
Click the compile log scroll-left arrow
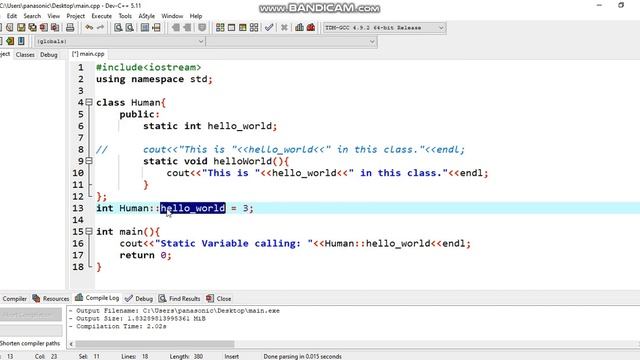pyautogui.click(x=71, y=344)
